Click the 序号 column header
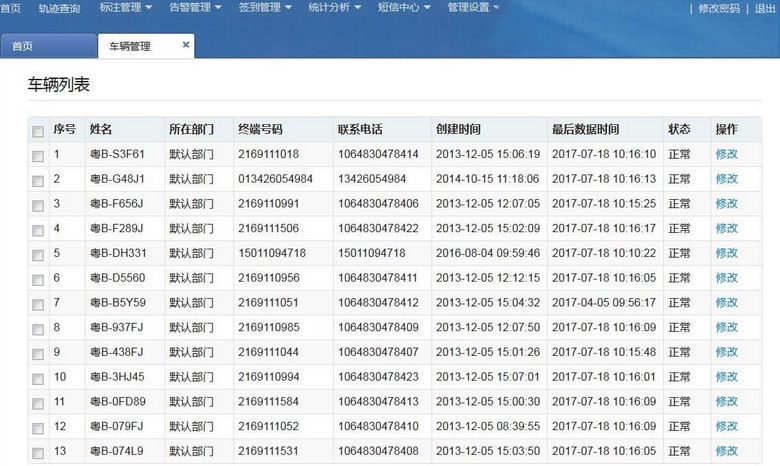 65,129
